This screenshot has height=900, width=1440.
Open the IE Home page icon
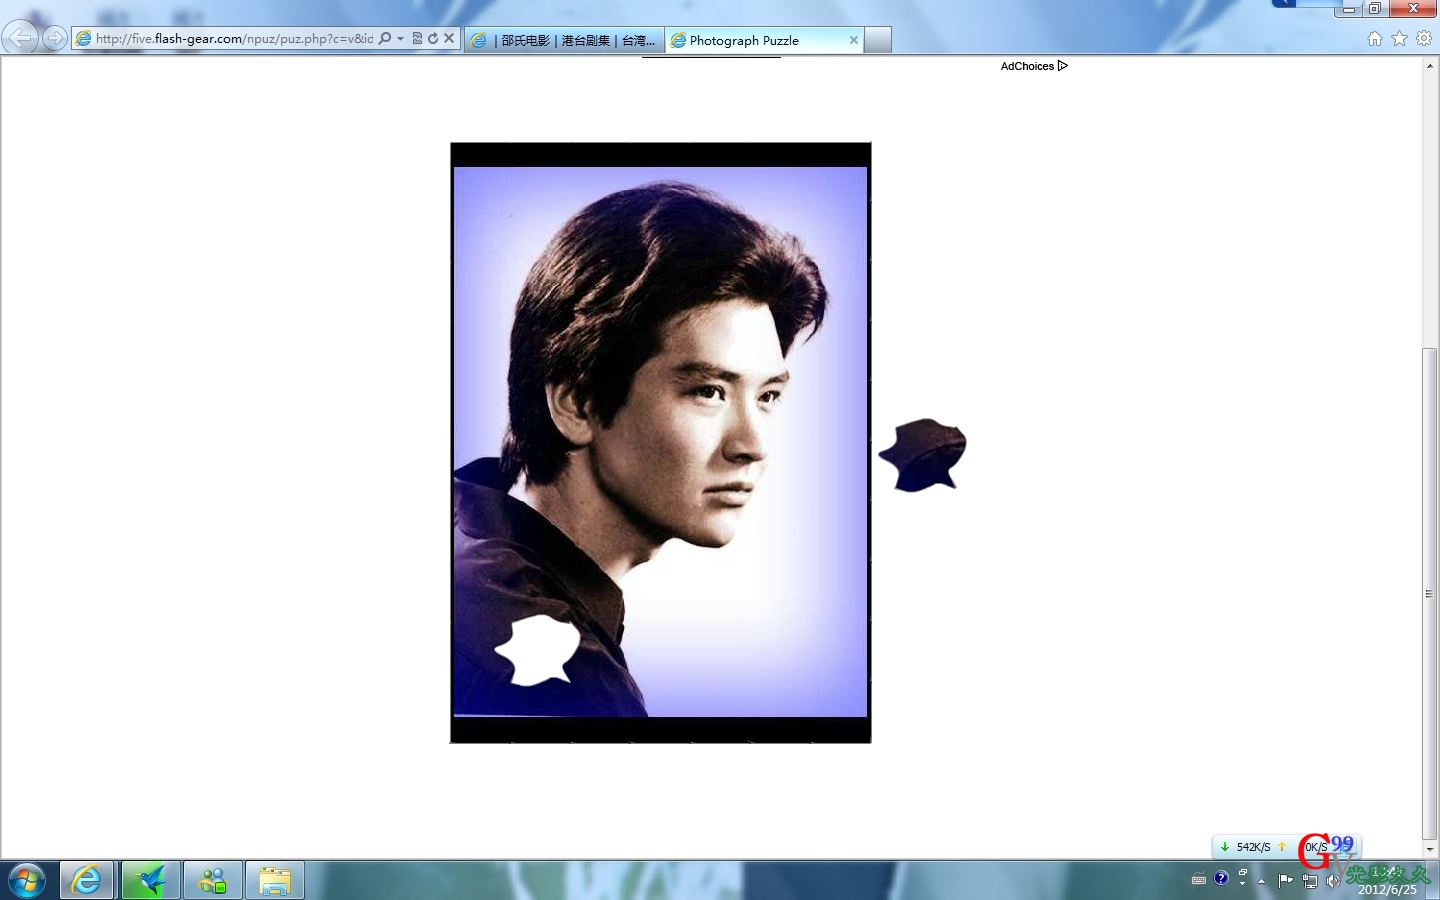(1375, 38)
